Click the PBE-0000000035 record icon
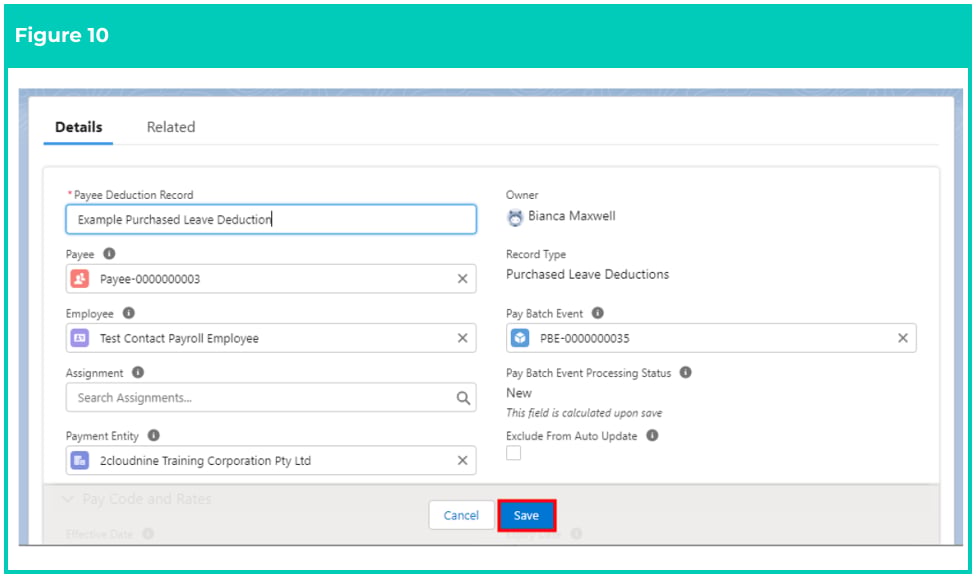Viewport: 976px width, 578px height. (520, 338)
